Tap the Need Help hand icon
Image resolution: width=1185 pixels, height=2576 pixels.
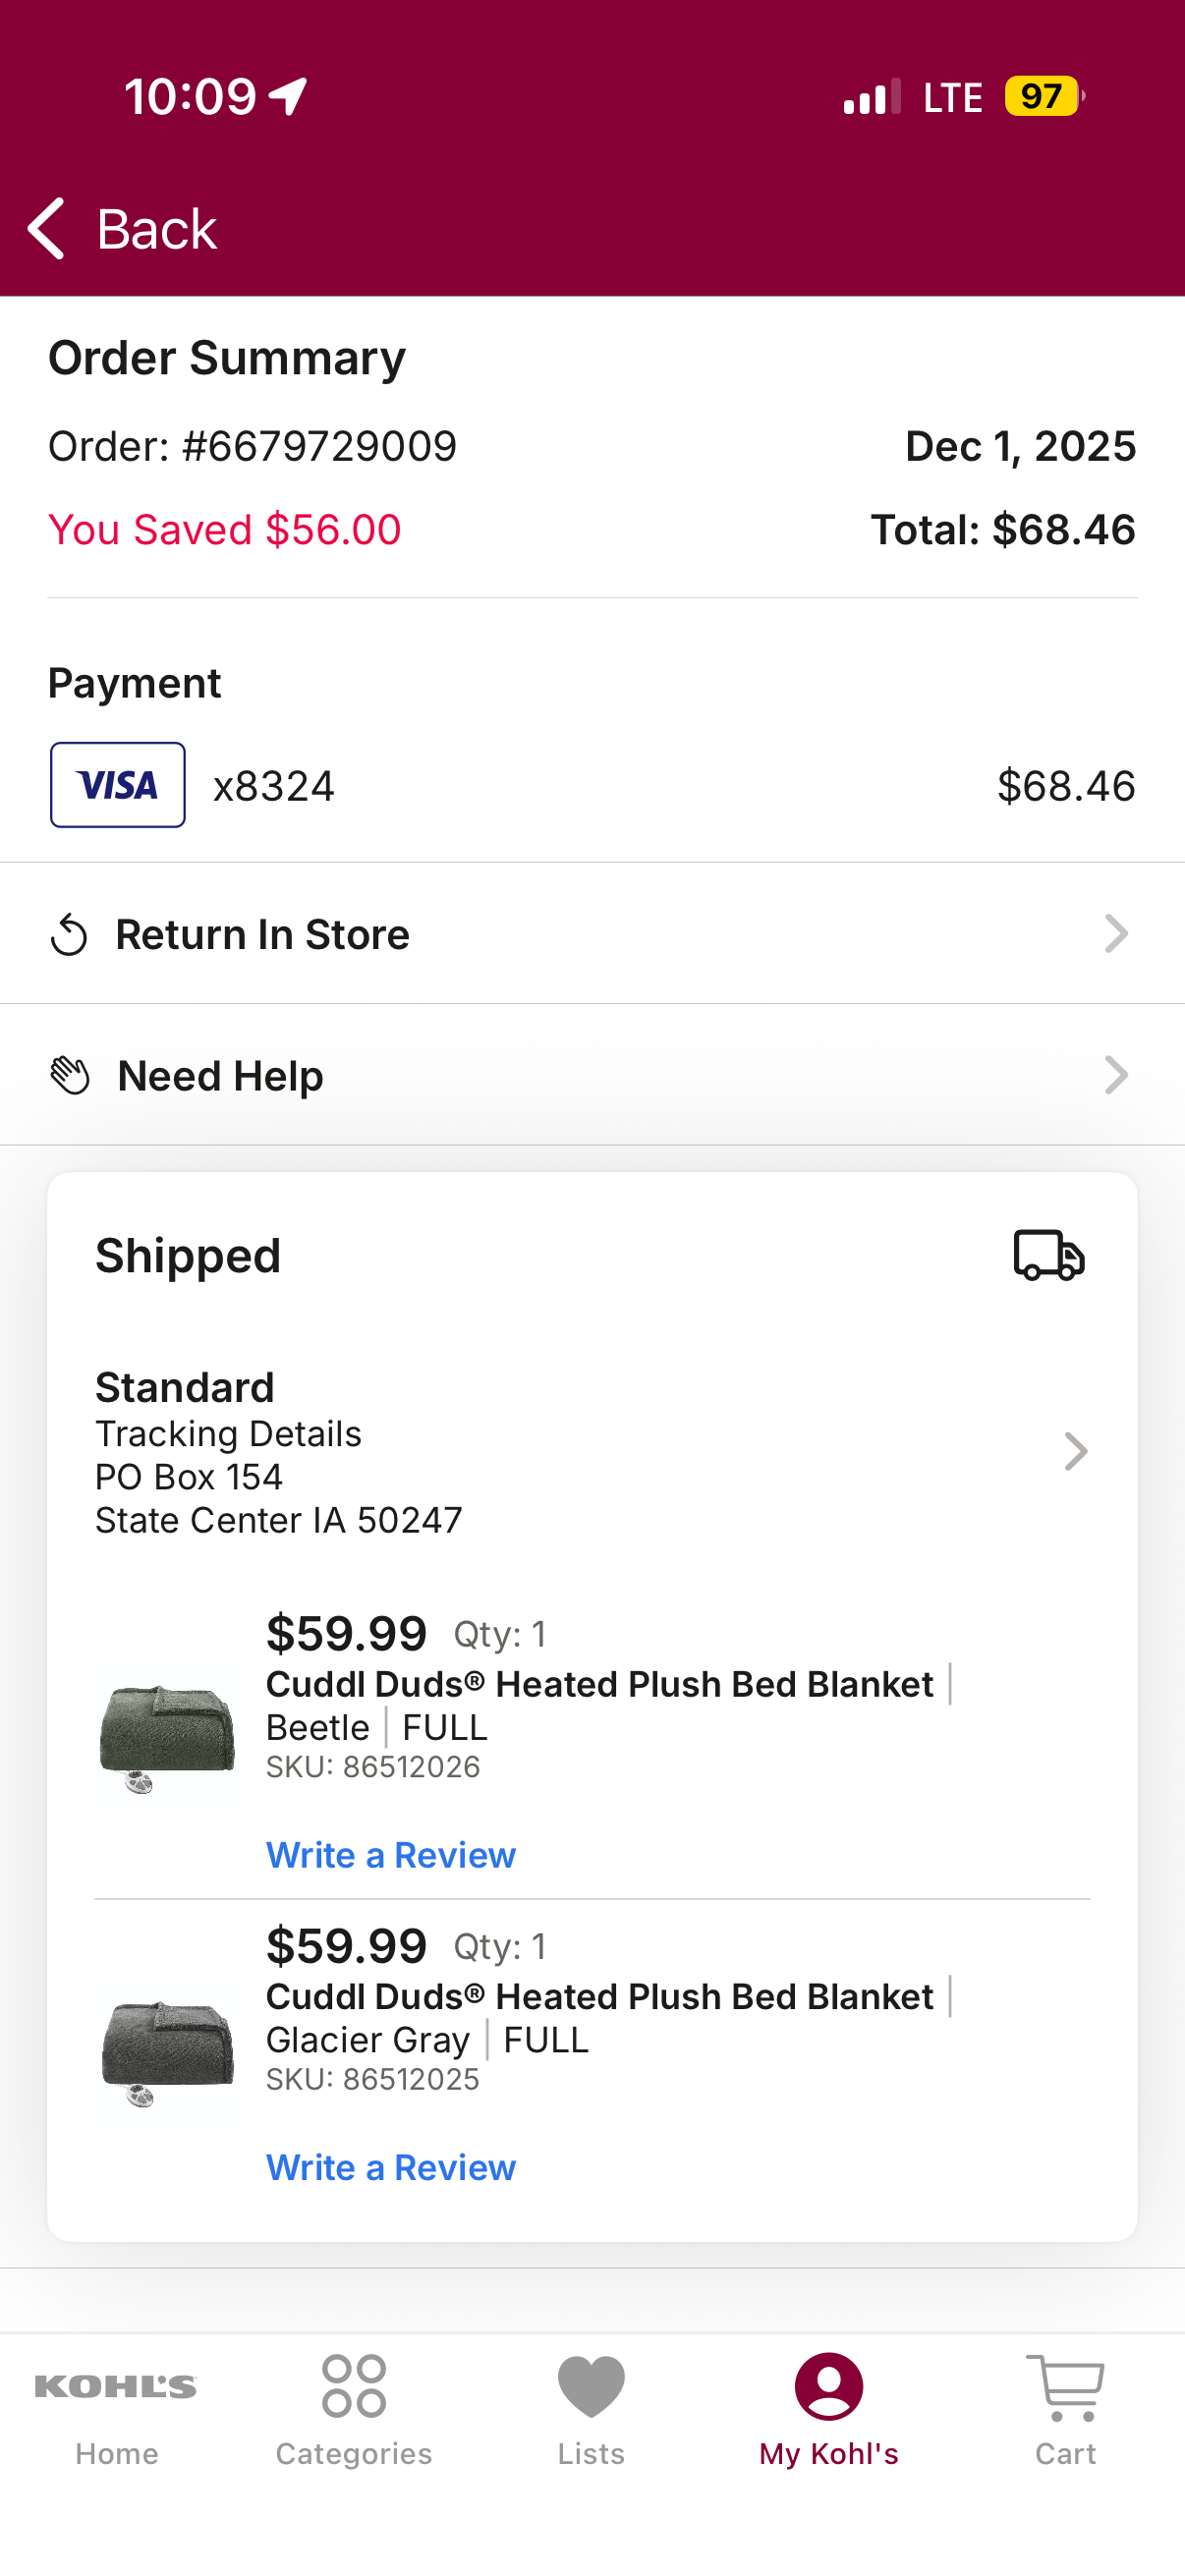[x=70, y=1076]
